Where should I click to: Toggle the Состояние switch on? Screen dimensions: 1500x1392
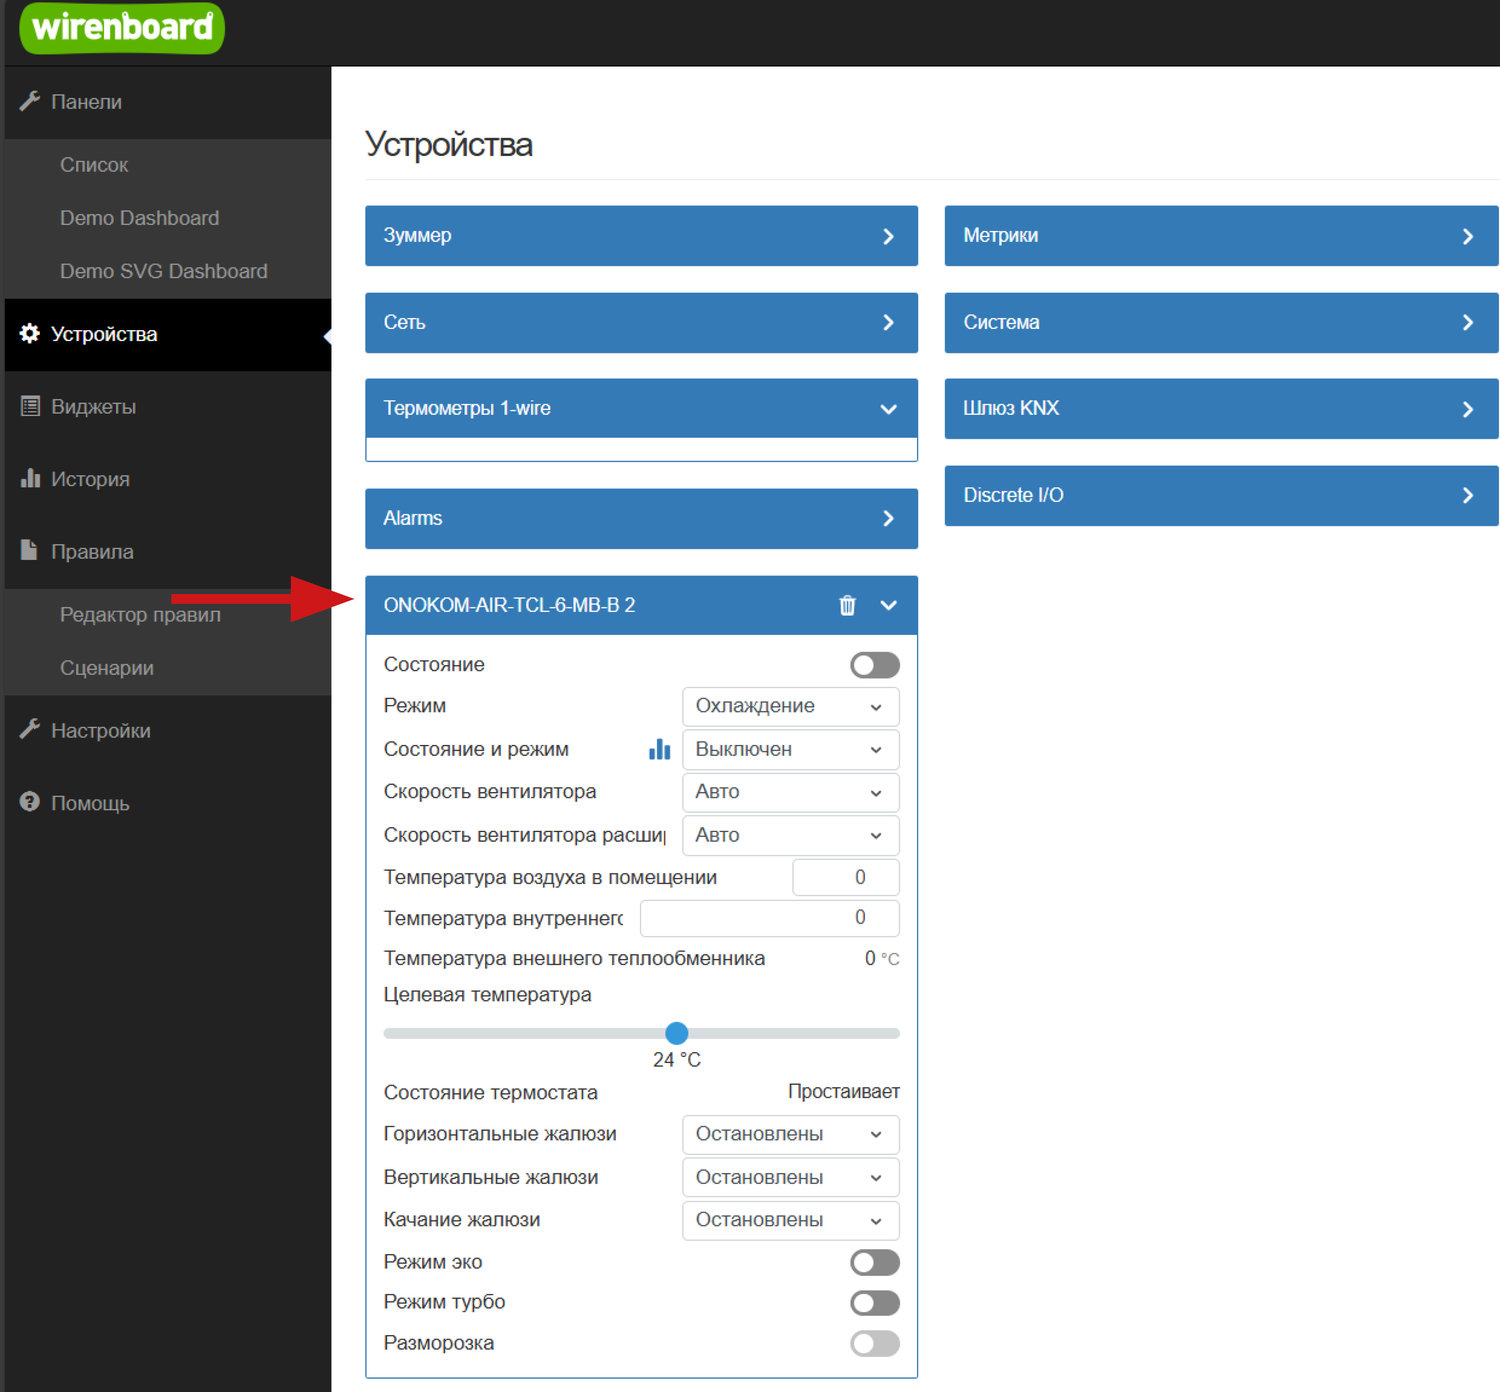pyautogui.click(x=874, y=665)
